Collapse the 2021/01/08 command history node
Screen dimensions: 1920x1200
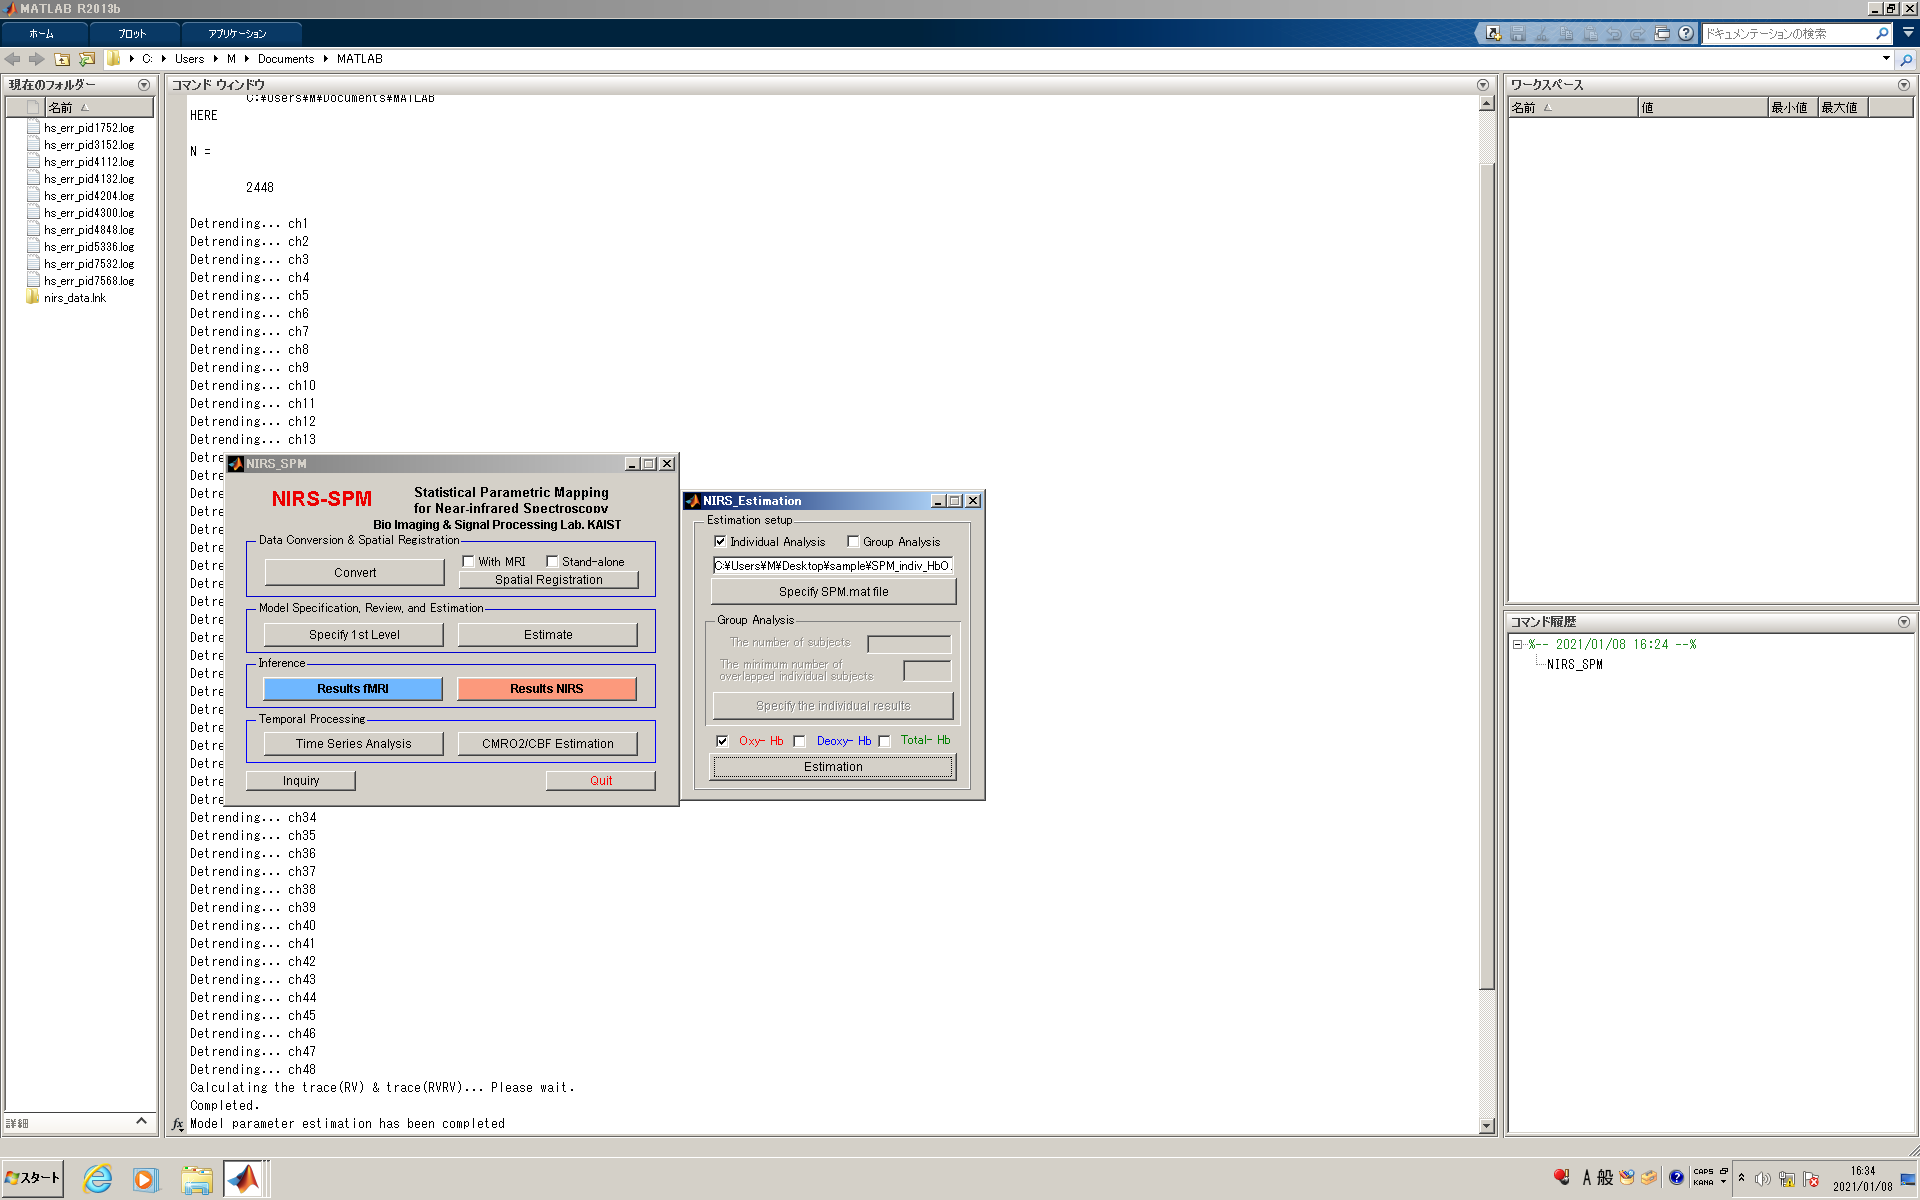point(1517,645)
